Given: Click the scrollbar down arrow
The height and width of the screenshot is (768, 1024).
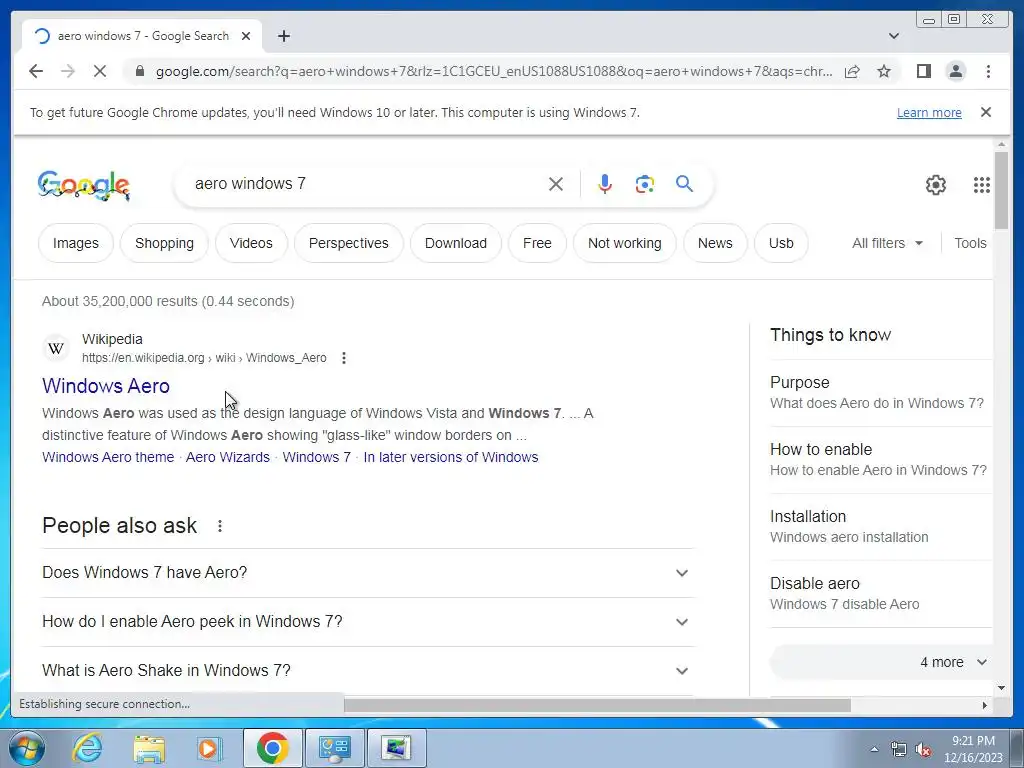Looking at the screenshot, I should [x=1001, y=688].
